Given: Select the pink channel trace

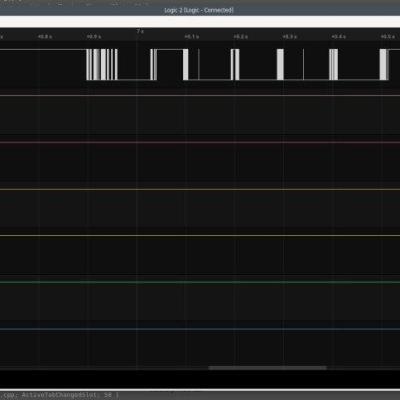Looking at the screenshot, I should point(200,142).
